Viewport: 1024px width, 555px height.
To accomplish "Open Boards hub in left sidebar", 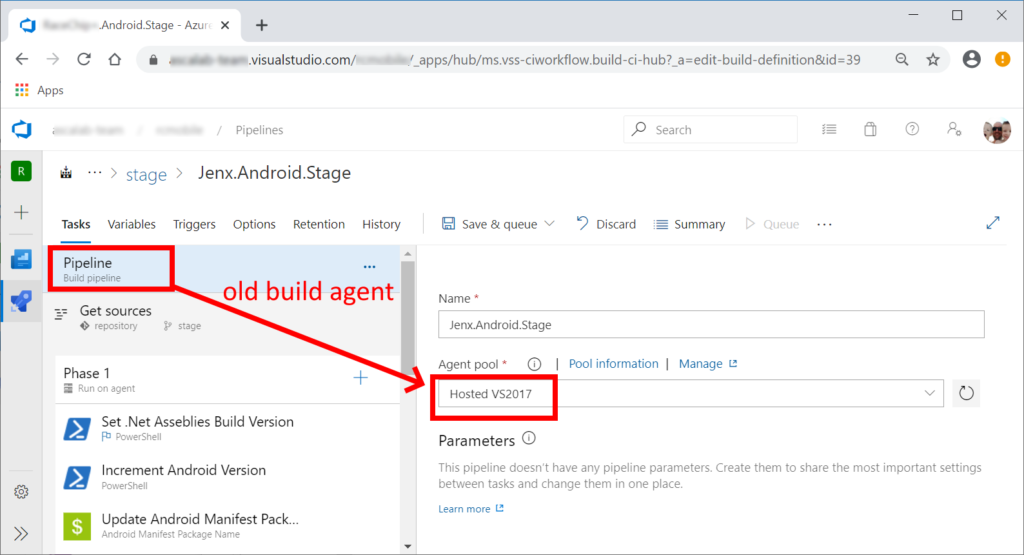I will tap(21, 259).
